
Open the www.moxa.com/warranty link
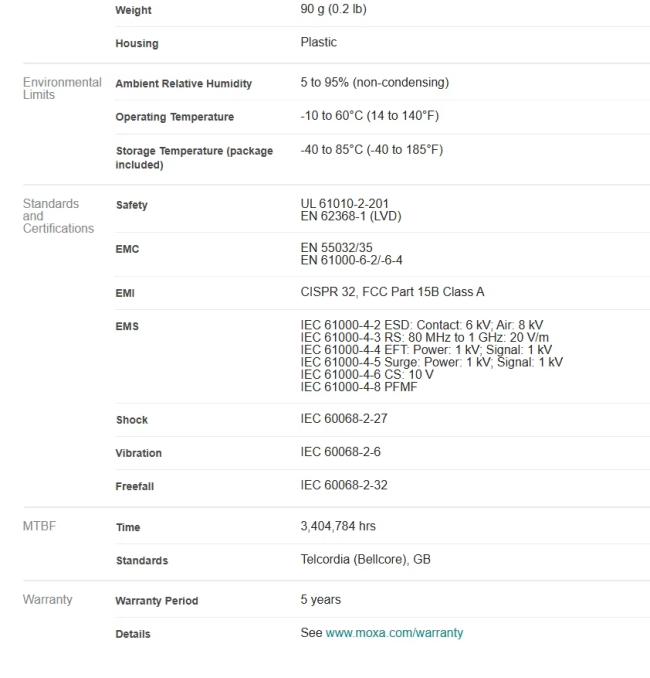[x=394, y=633]
